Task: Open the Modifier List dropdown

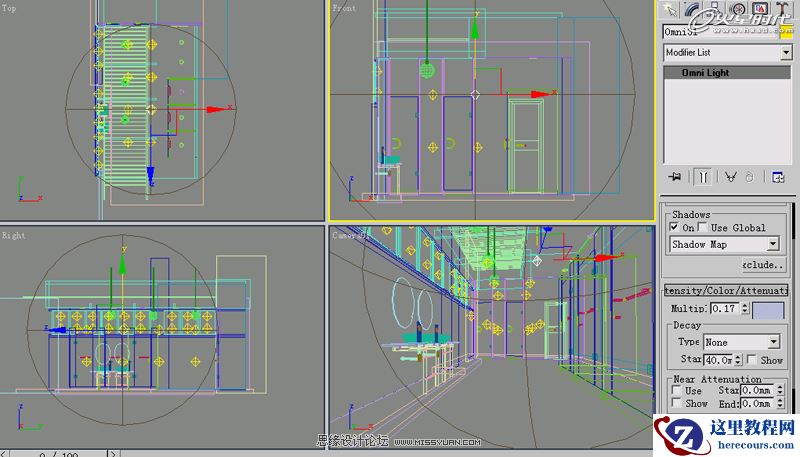Action: click(786, 52)
